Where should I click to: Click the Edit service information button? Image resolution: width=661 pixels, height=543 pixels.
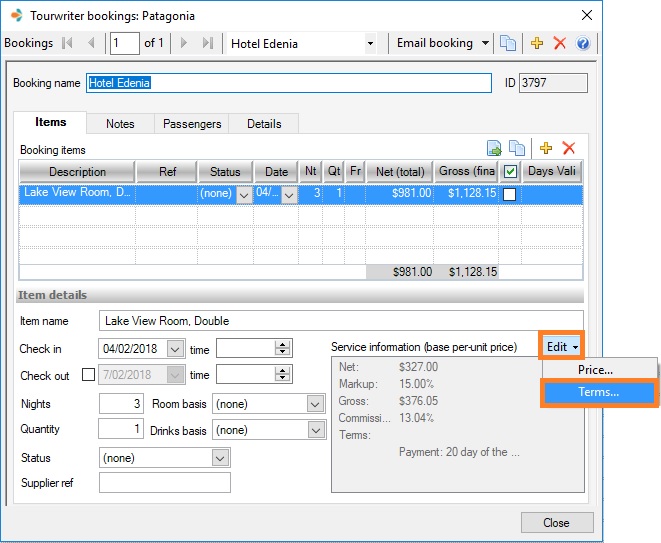point(563,346)
